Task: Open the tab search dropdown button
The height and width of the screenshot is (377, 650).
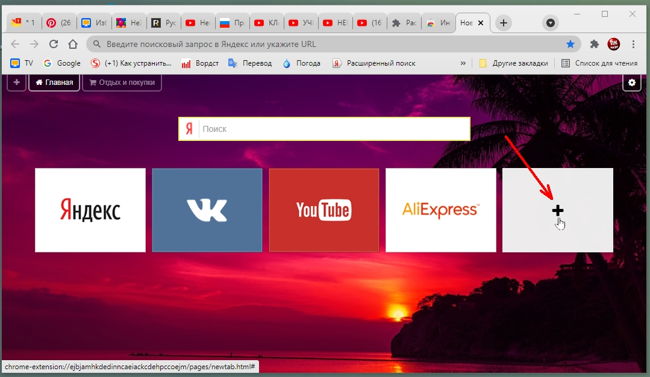Action: (x=551, y=23)
